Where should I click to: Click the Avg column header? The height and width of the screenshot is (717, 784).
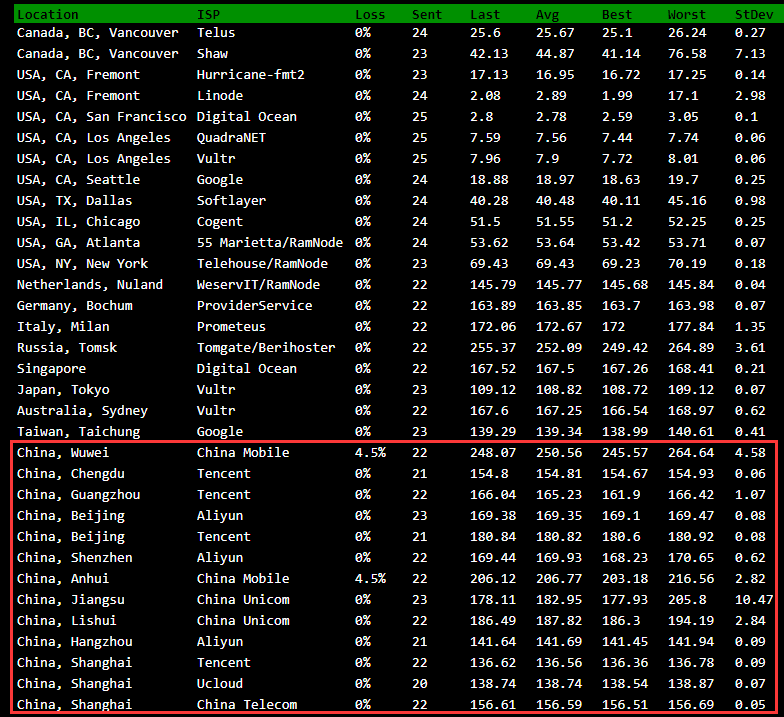pyautogui.click(x=548, y=14)
